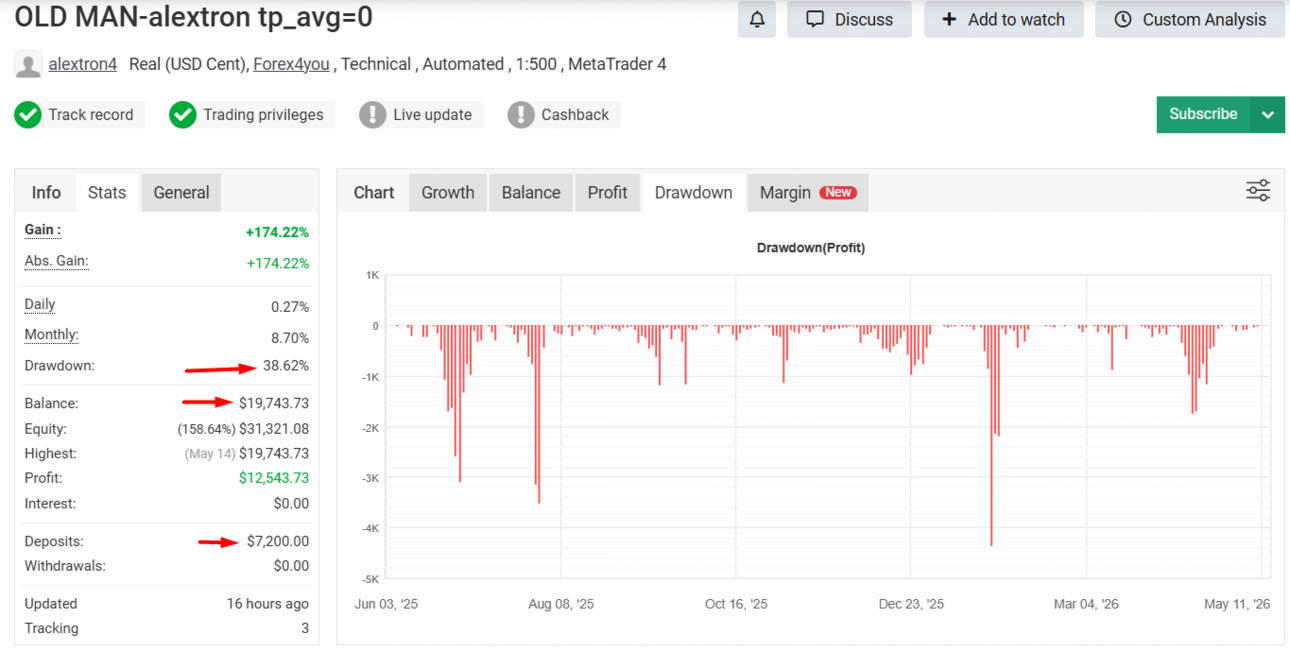Click the $7,200.00 Deposits value
Viewport: 1290px width, 652px height.
point(278,541)
